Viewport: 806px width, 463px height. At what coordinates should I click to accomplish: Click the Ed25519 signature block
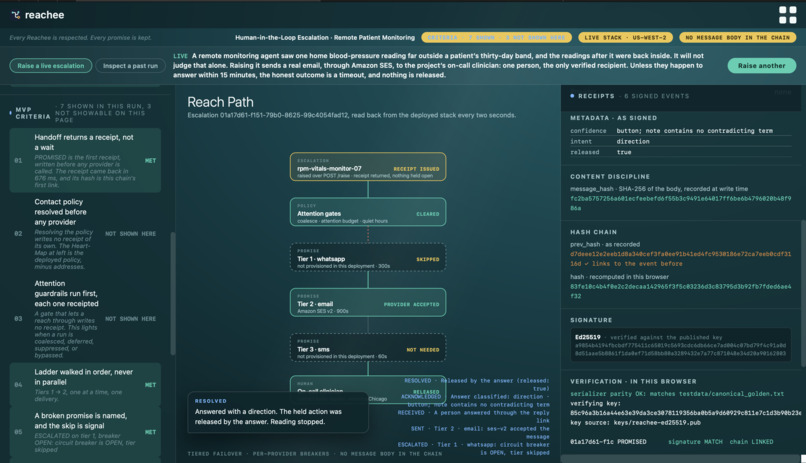(x=681, y=345)
